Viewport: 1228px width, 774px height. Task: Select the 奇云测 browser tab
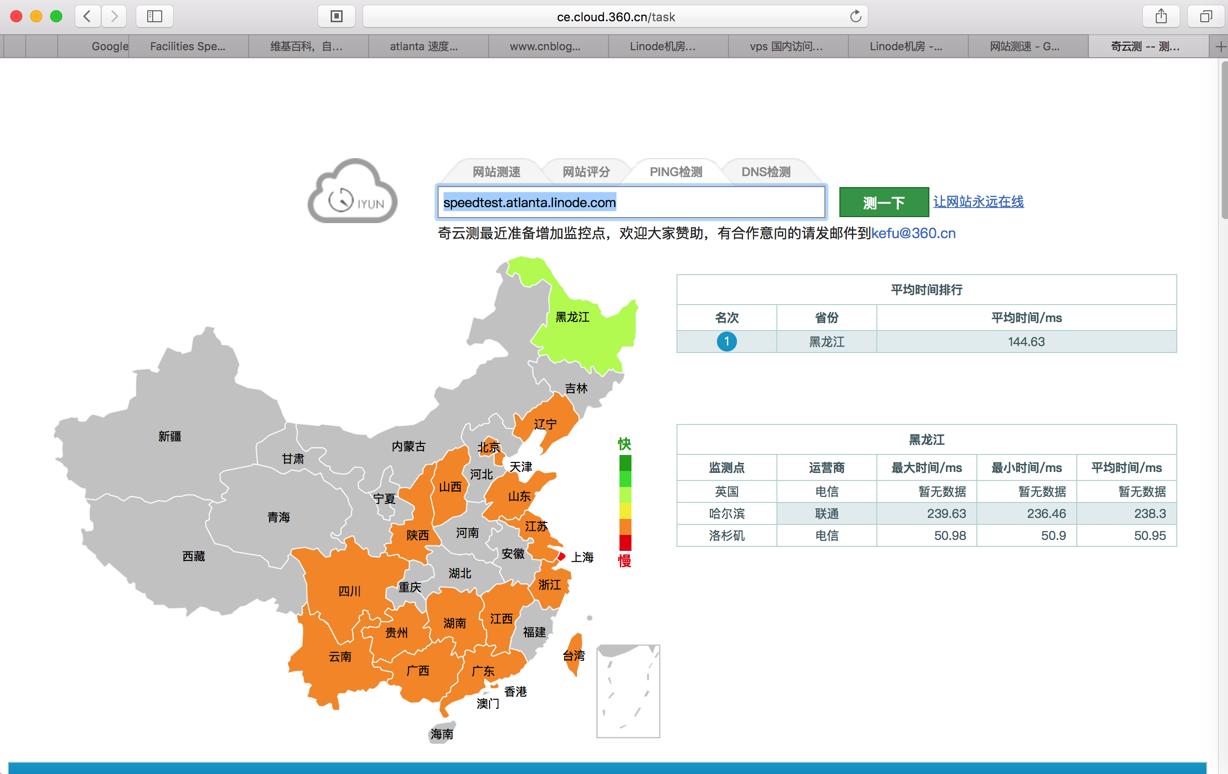coord(1147,46)
